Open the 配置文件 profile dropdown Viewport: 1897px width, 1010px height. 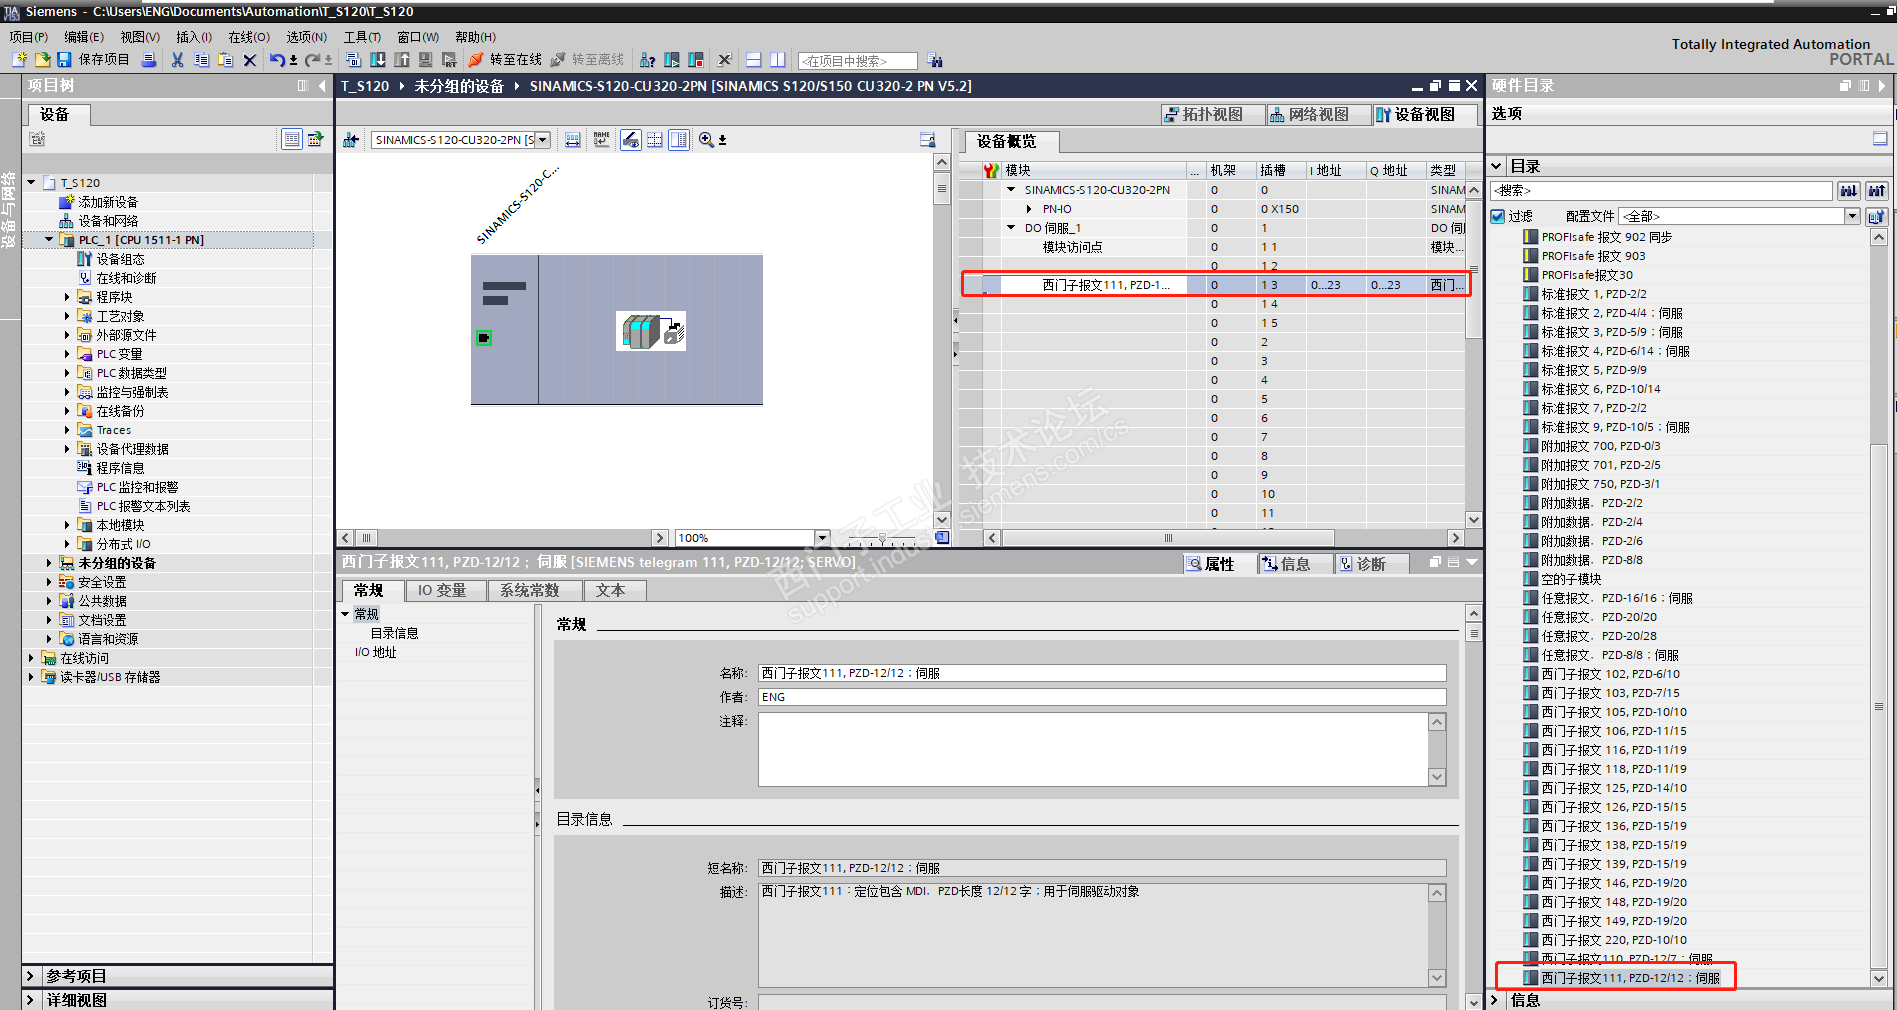(1852, 216)
